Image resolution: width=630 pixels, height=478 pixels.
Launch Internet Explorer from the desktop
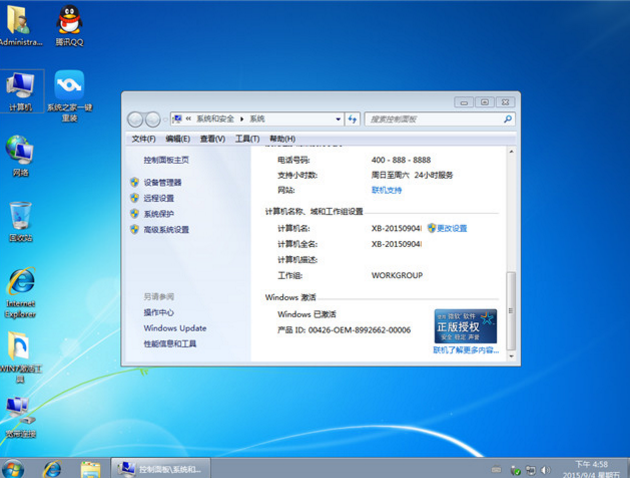[x=20, y=292]
